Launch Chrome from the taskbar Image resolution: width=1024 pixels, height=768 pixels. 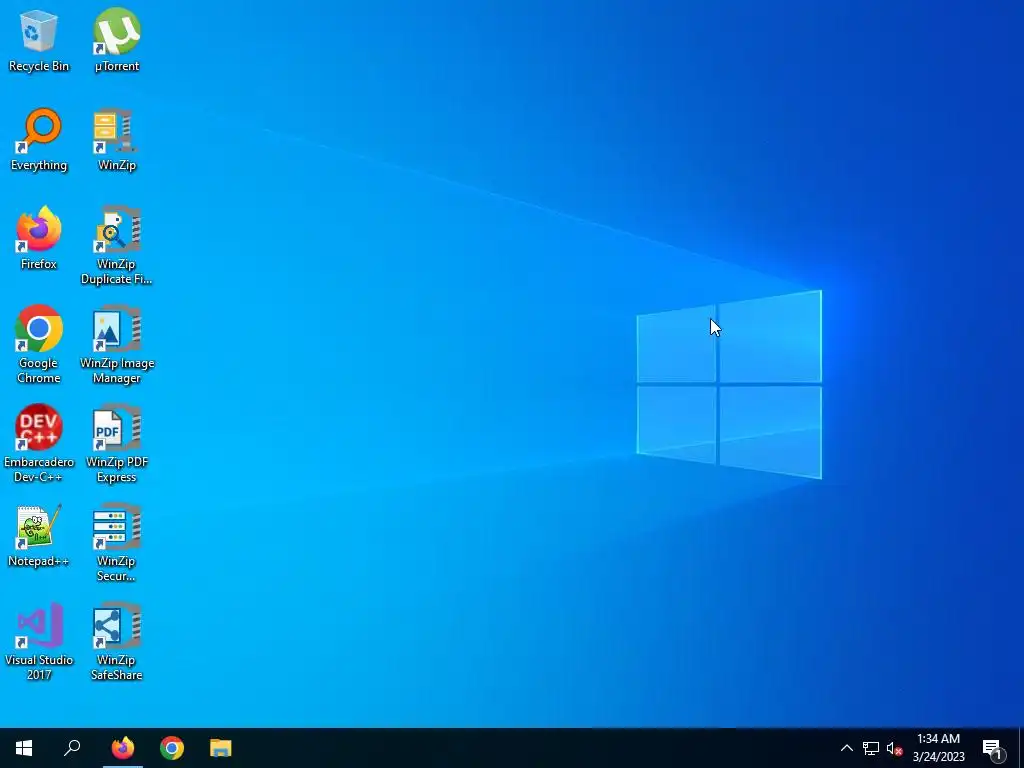tap(172, 748)
